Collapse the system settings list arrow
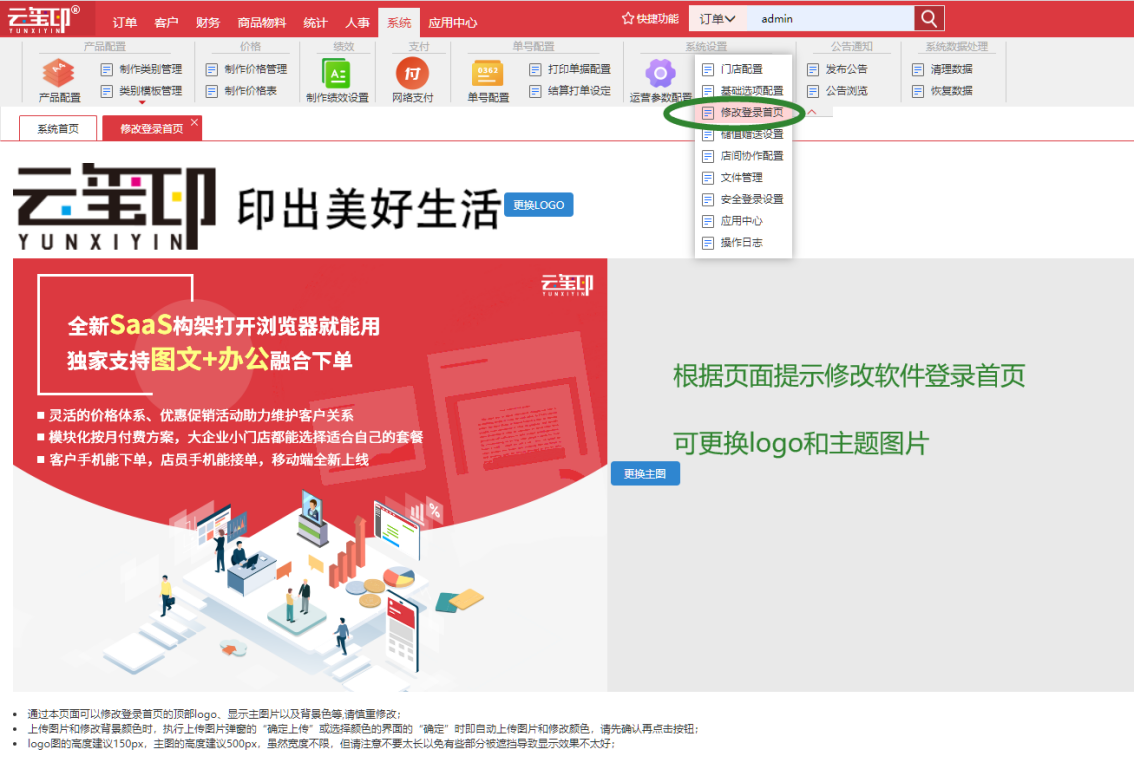Viewport: 1134px width, 757px height. (x=812, y=112)
